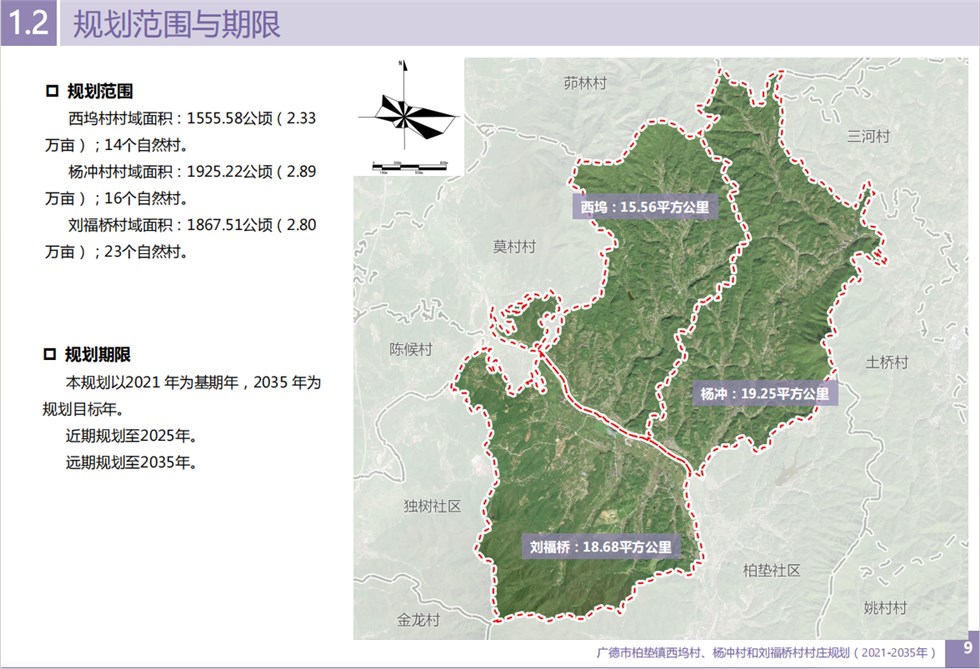Image resolution: width=980 pixels, height=669 pixels.
Task: Click the 土桥村 label on the map
Action: (887, 362)
